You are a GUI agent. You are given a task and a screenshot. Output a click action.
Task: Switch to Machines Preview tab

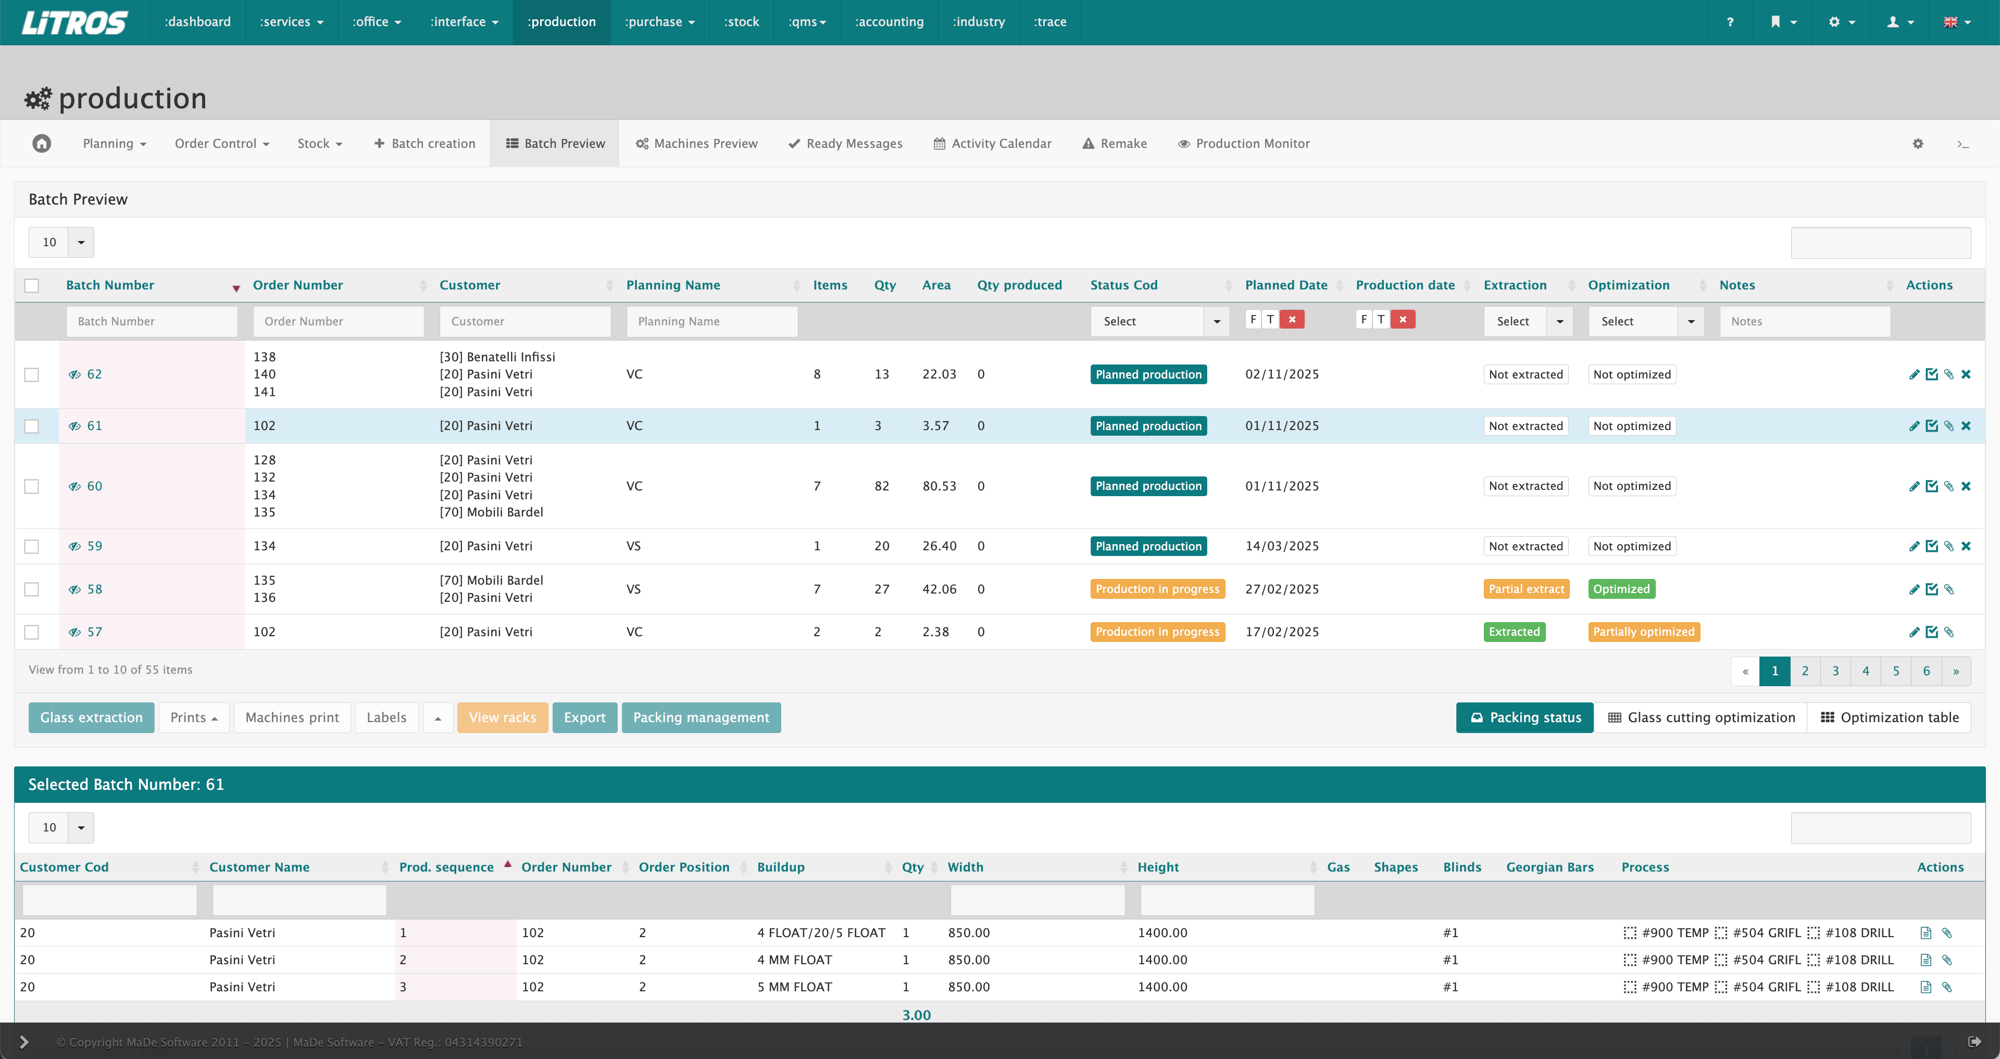pos(697,143)
